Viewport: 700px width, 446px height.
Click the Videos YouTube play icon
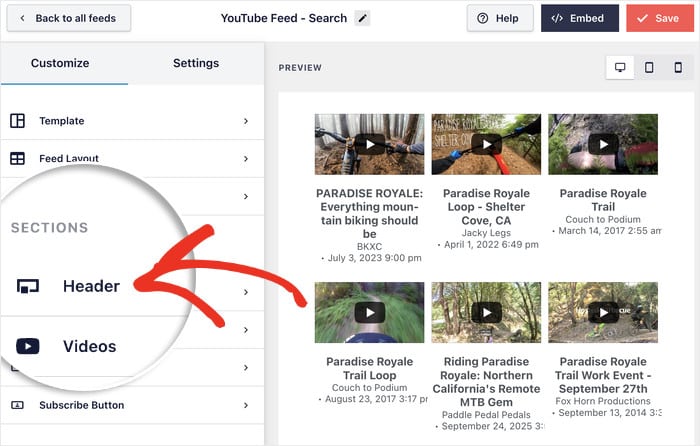pos(28,346)
